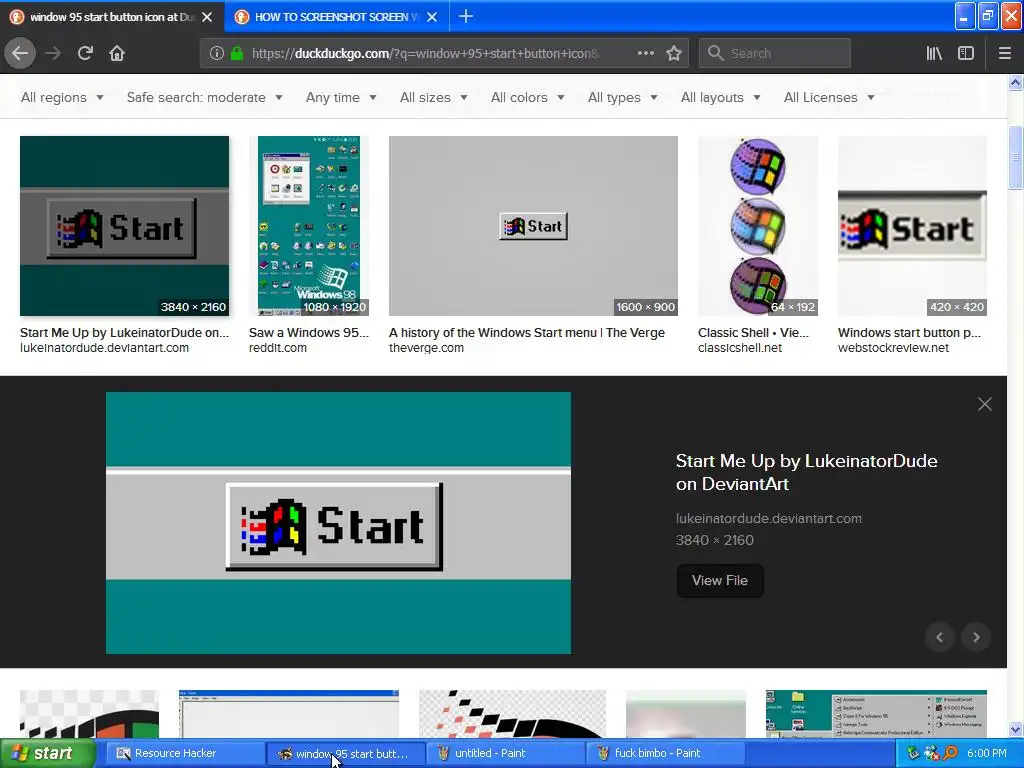Click the large Start Me Up preview image
This screenshot has width=1024, height=768.
(338, 523)
